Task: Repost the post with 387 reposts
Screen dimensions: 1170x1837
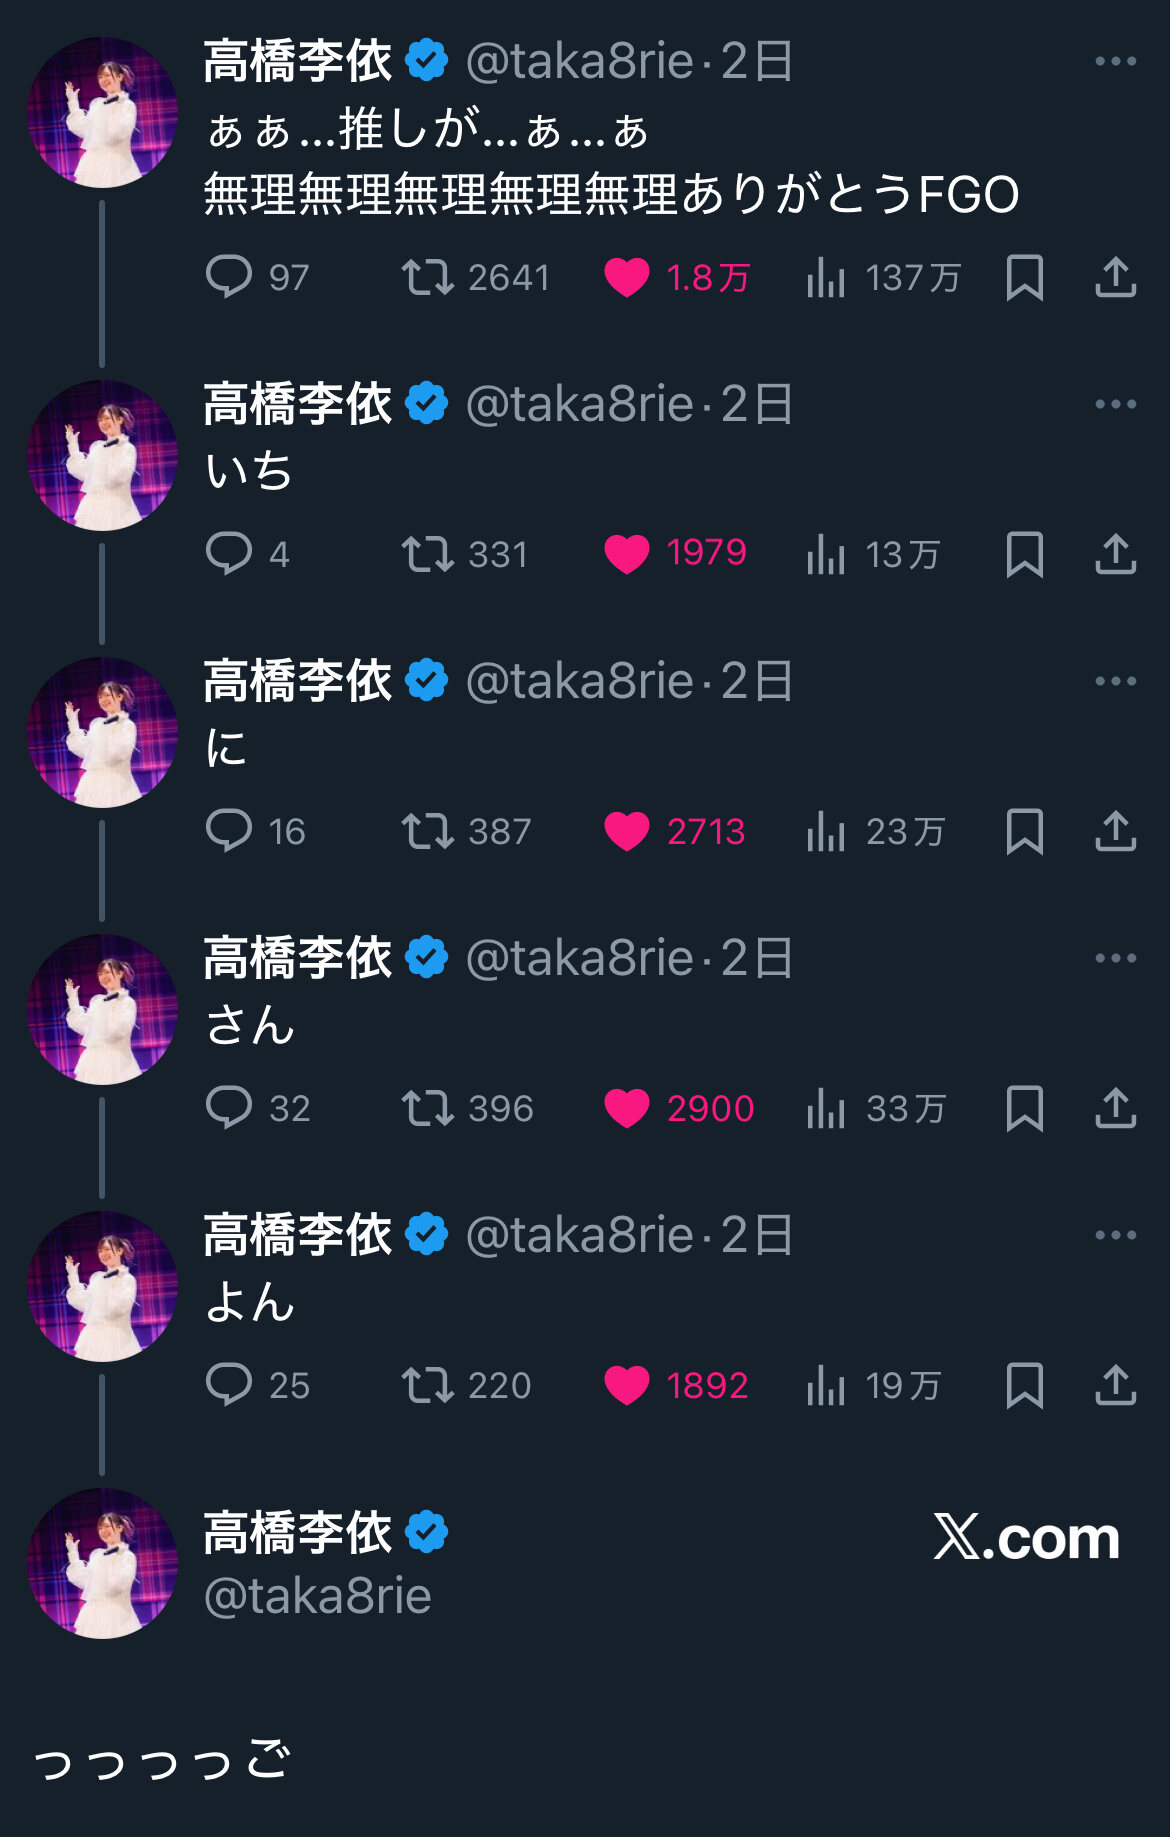Action: [x=428, y=831]
